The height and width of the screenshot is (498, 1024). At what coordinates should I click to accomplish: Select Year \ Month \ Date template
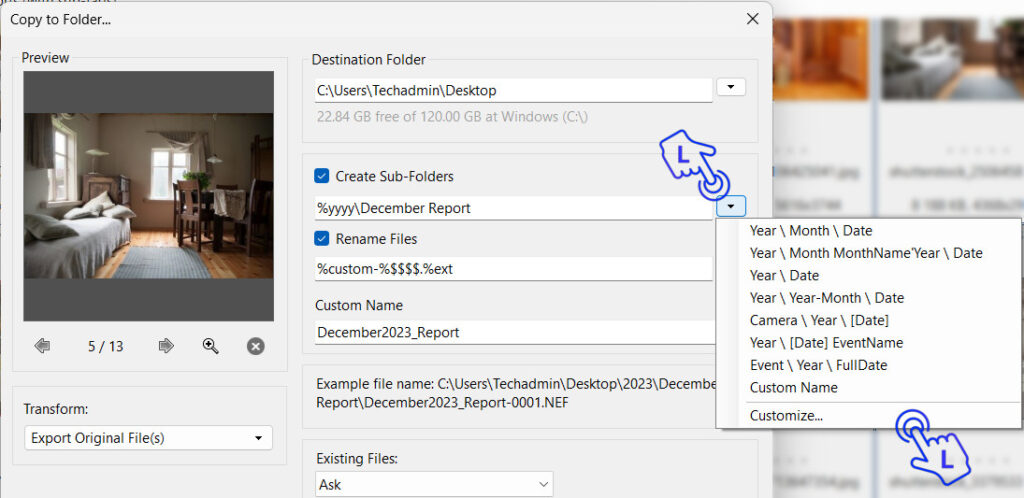[811, 231]
